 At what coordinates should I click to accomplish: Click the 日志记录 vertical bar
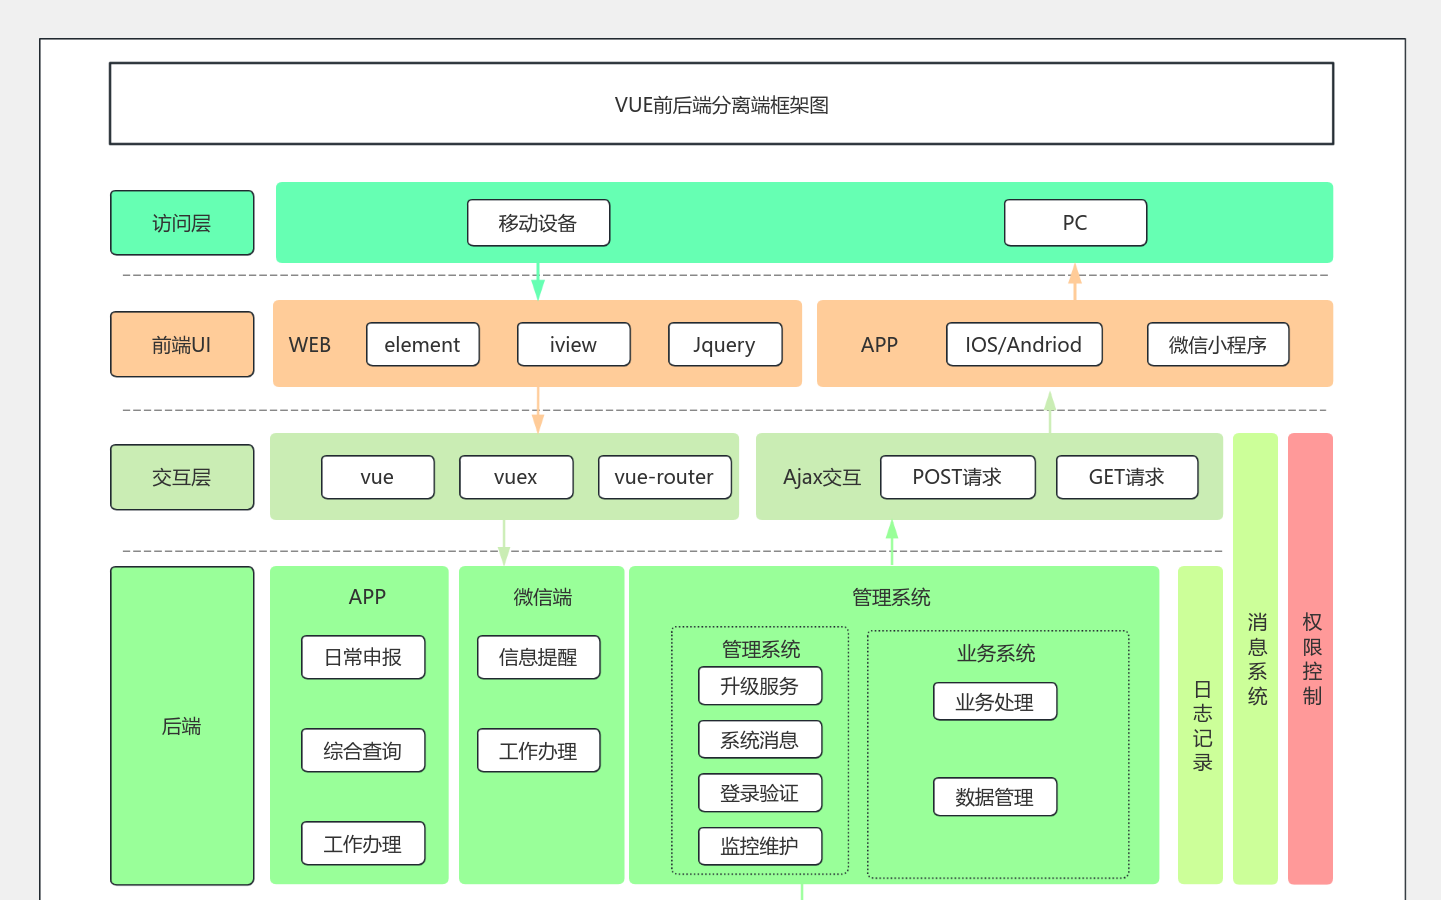coord(1201,726)
